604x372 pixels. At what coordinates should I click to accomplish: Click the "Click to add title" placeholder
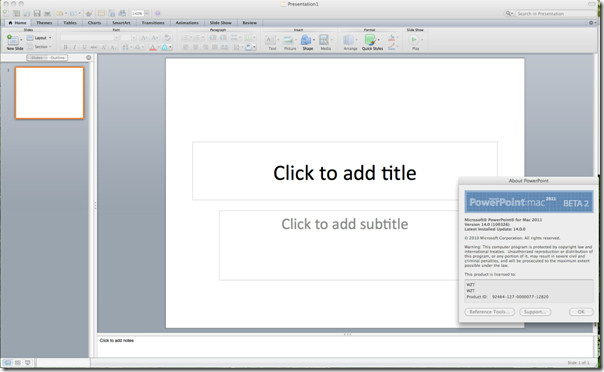coord(345,171)
